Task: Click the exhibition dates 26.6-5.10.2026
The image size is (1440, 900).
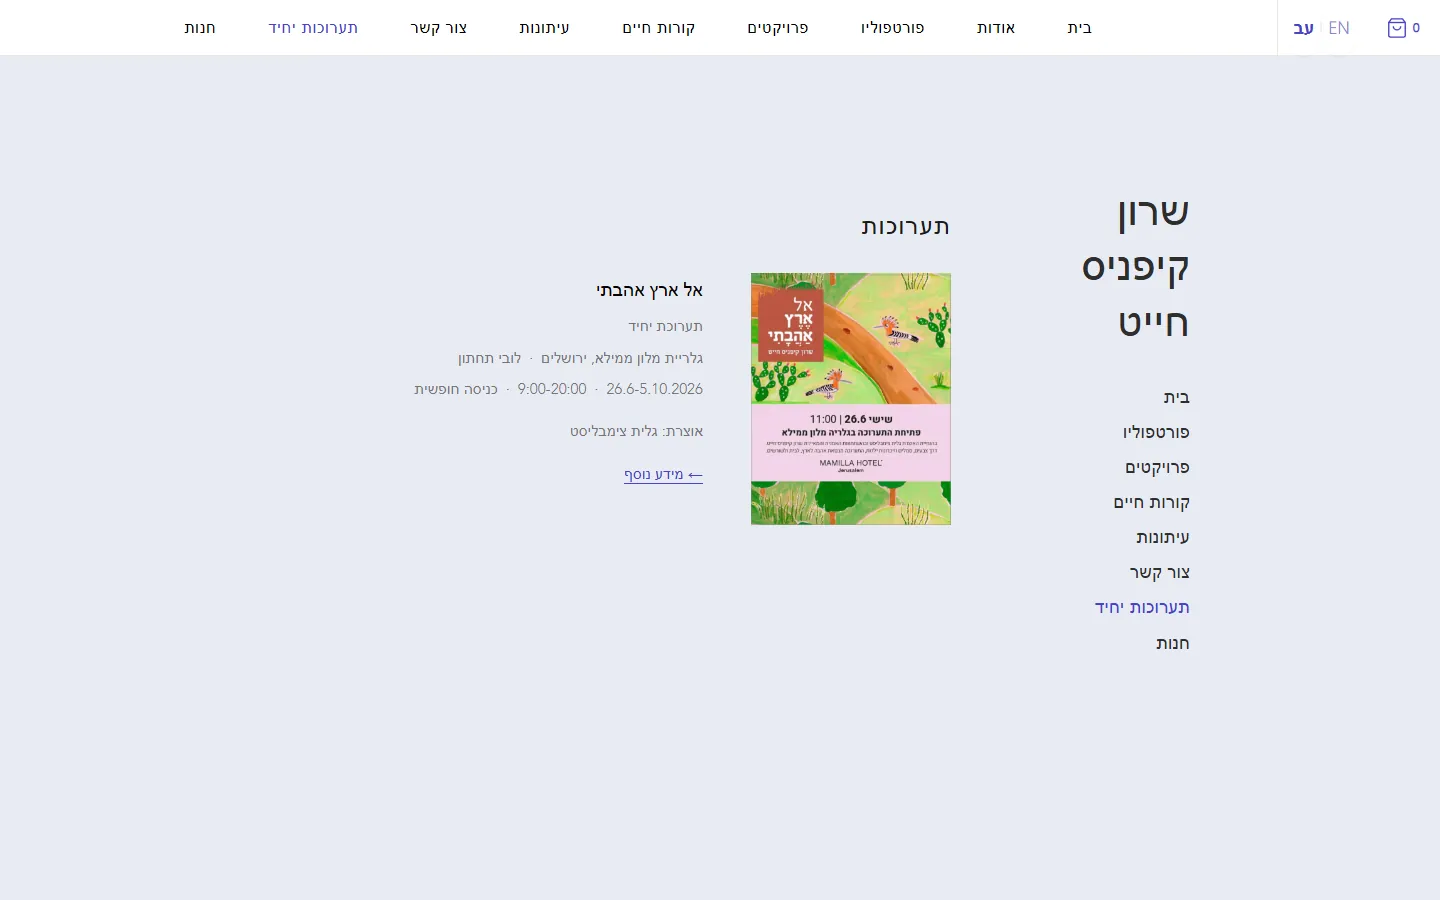Action: (654, 389)
